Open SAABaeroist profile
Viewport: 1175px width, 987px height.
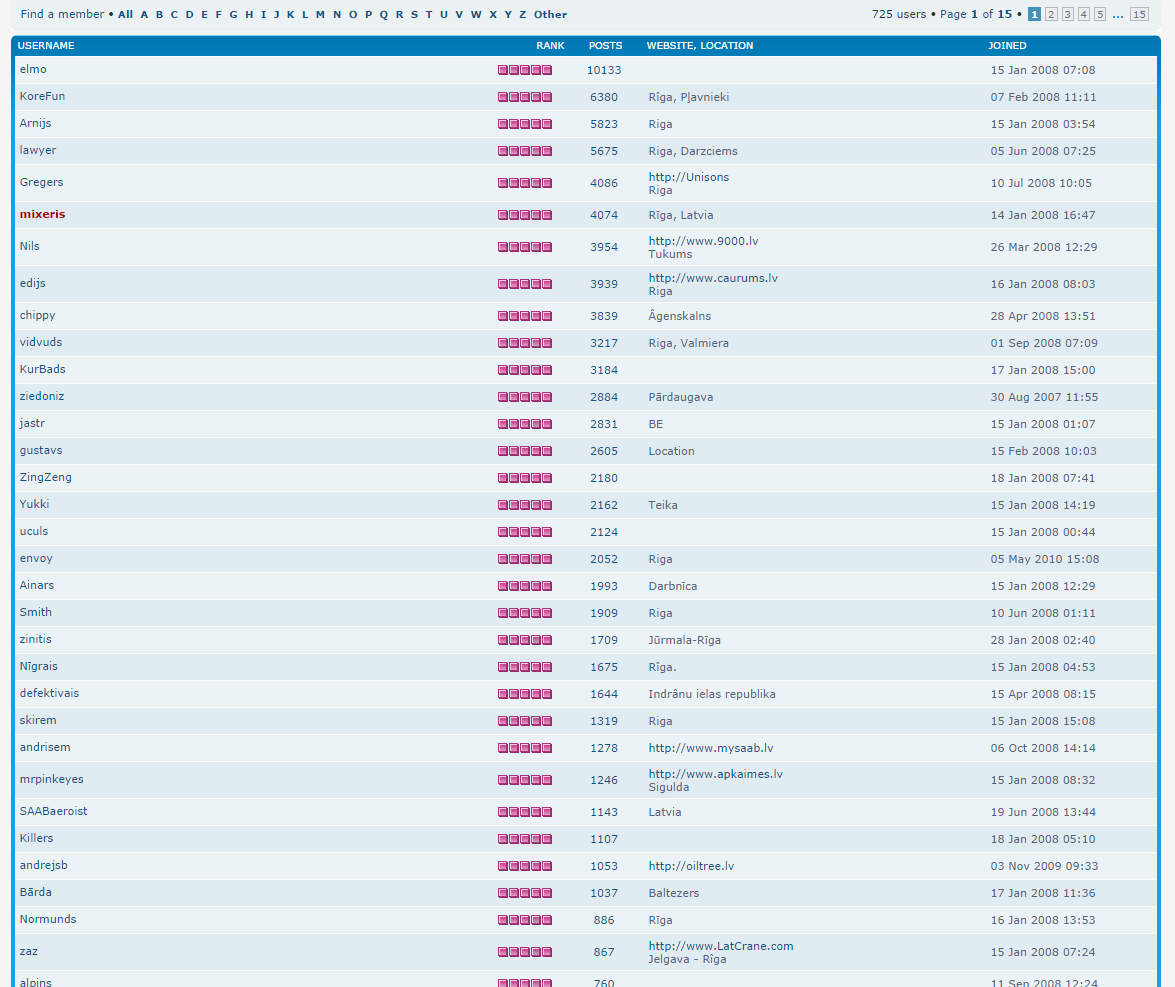pyautogui.click(x=53, y=811)
